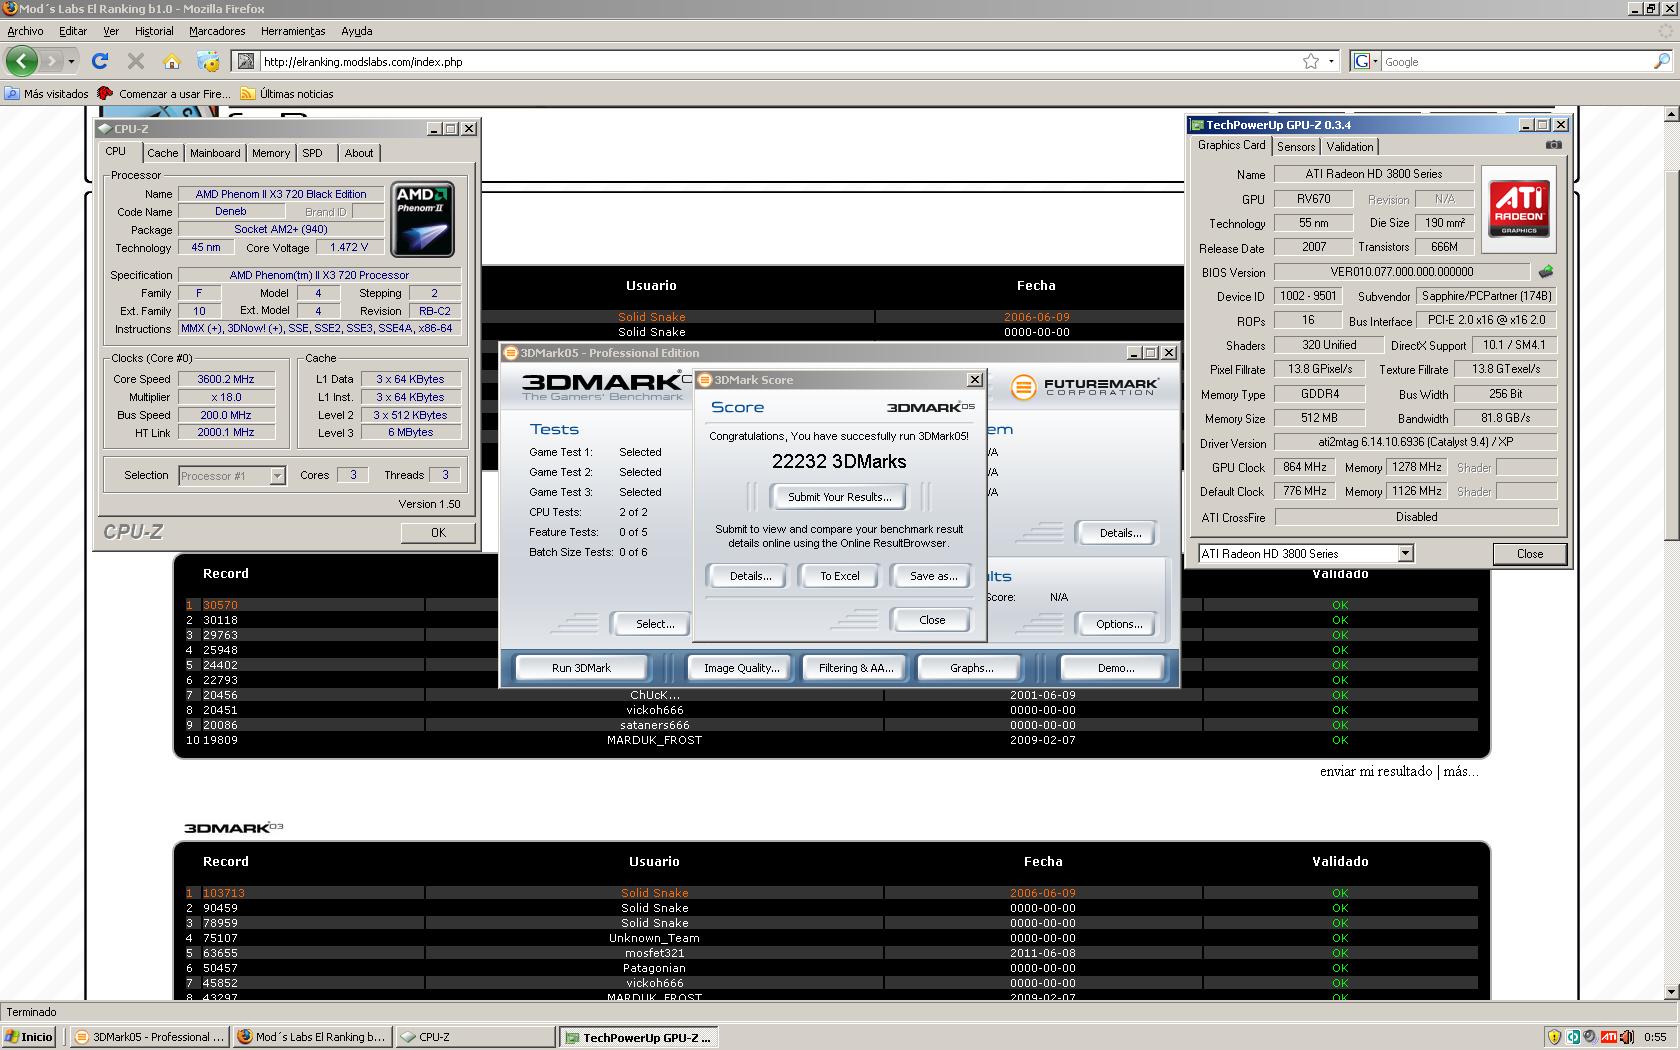Switch to CPU-Z taskbar button
Screen dimensions: 1680x1050
tap(474, 1037)
